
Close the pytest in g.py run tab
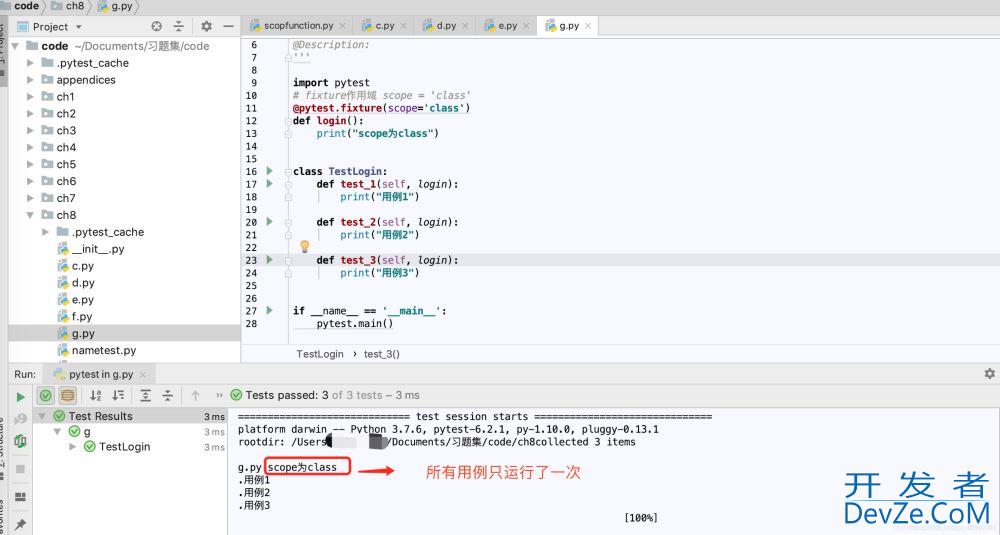point(143,375)
